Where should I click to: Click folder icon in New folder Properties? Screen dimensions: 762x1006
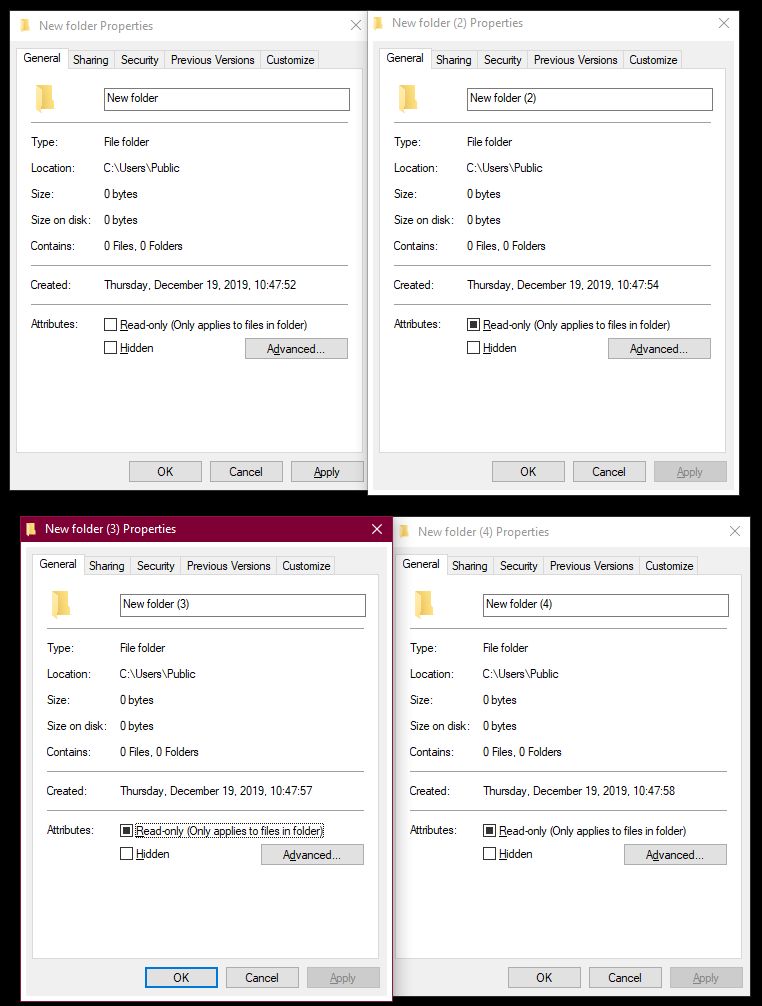click(x=44, y=98)
